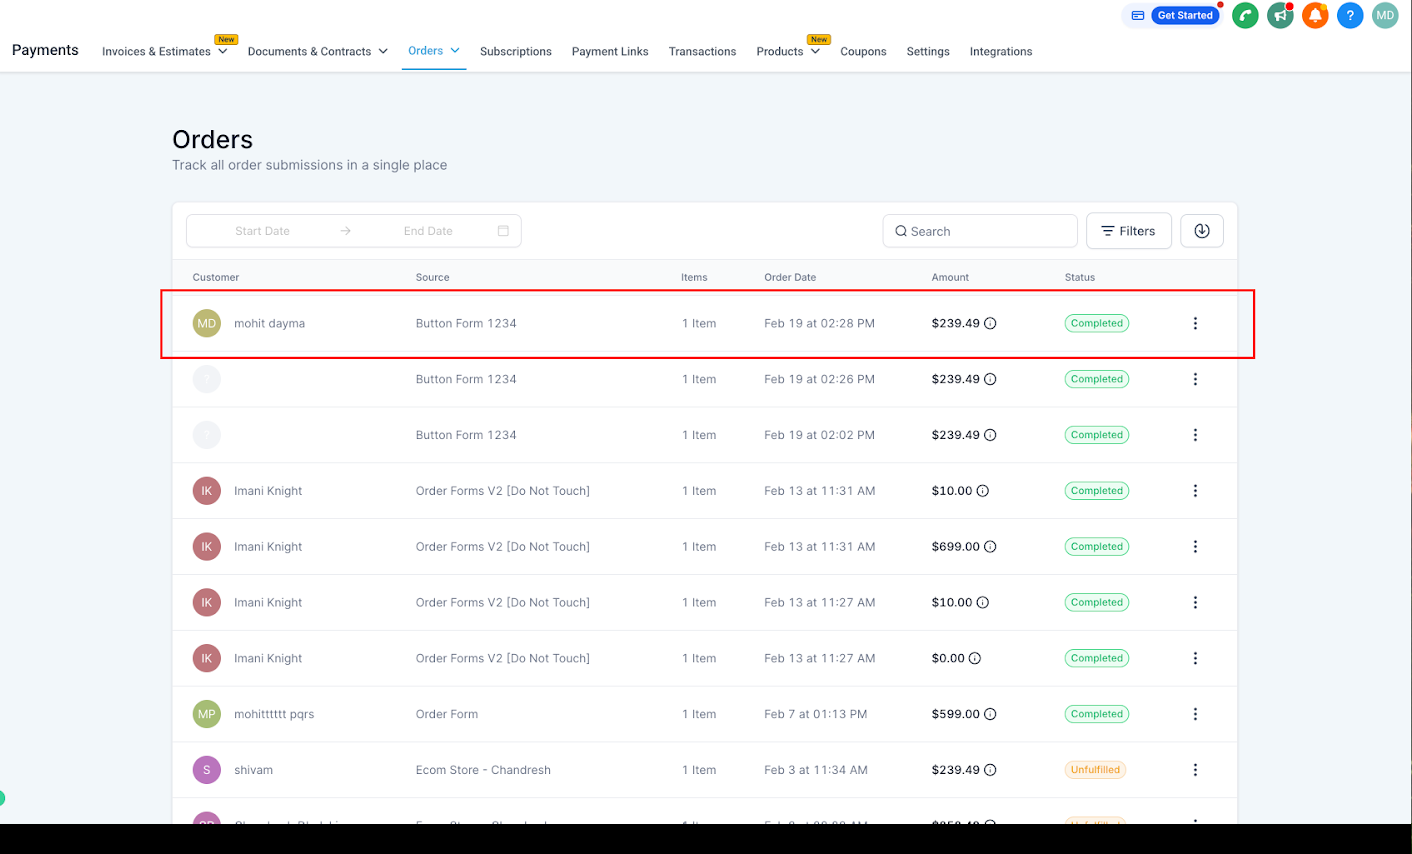This screenshot has width=1412, height=854.
Task: Switch to the Subscriptions tab
Action: [x=516, y=51]
